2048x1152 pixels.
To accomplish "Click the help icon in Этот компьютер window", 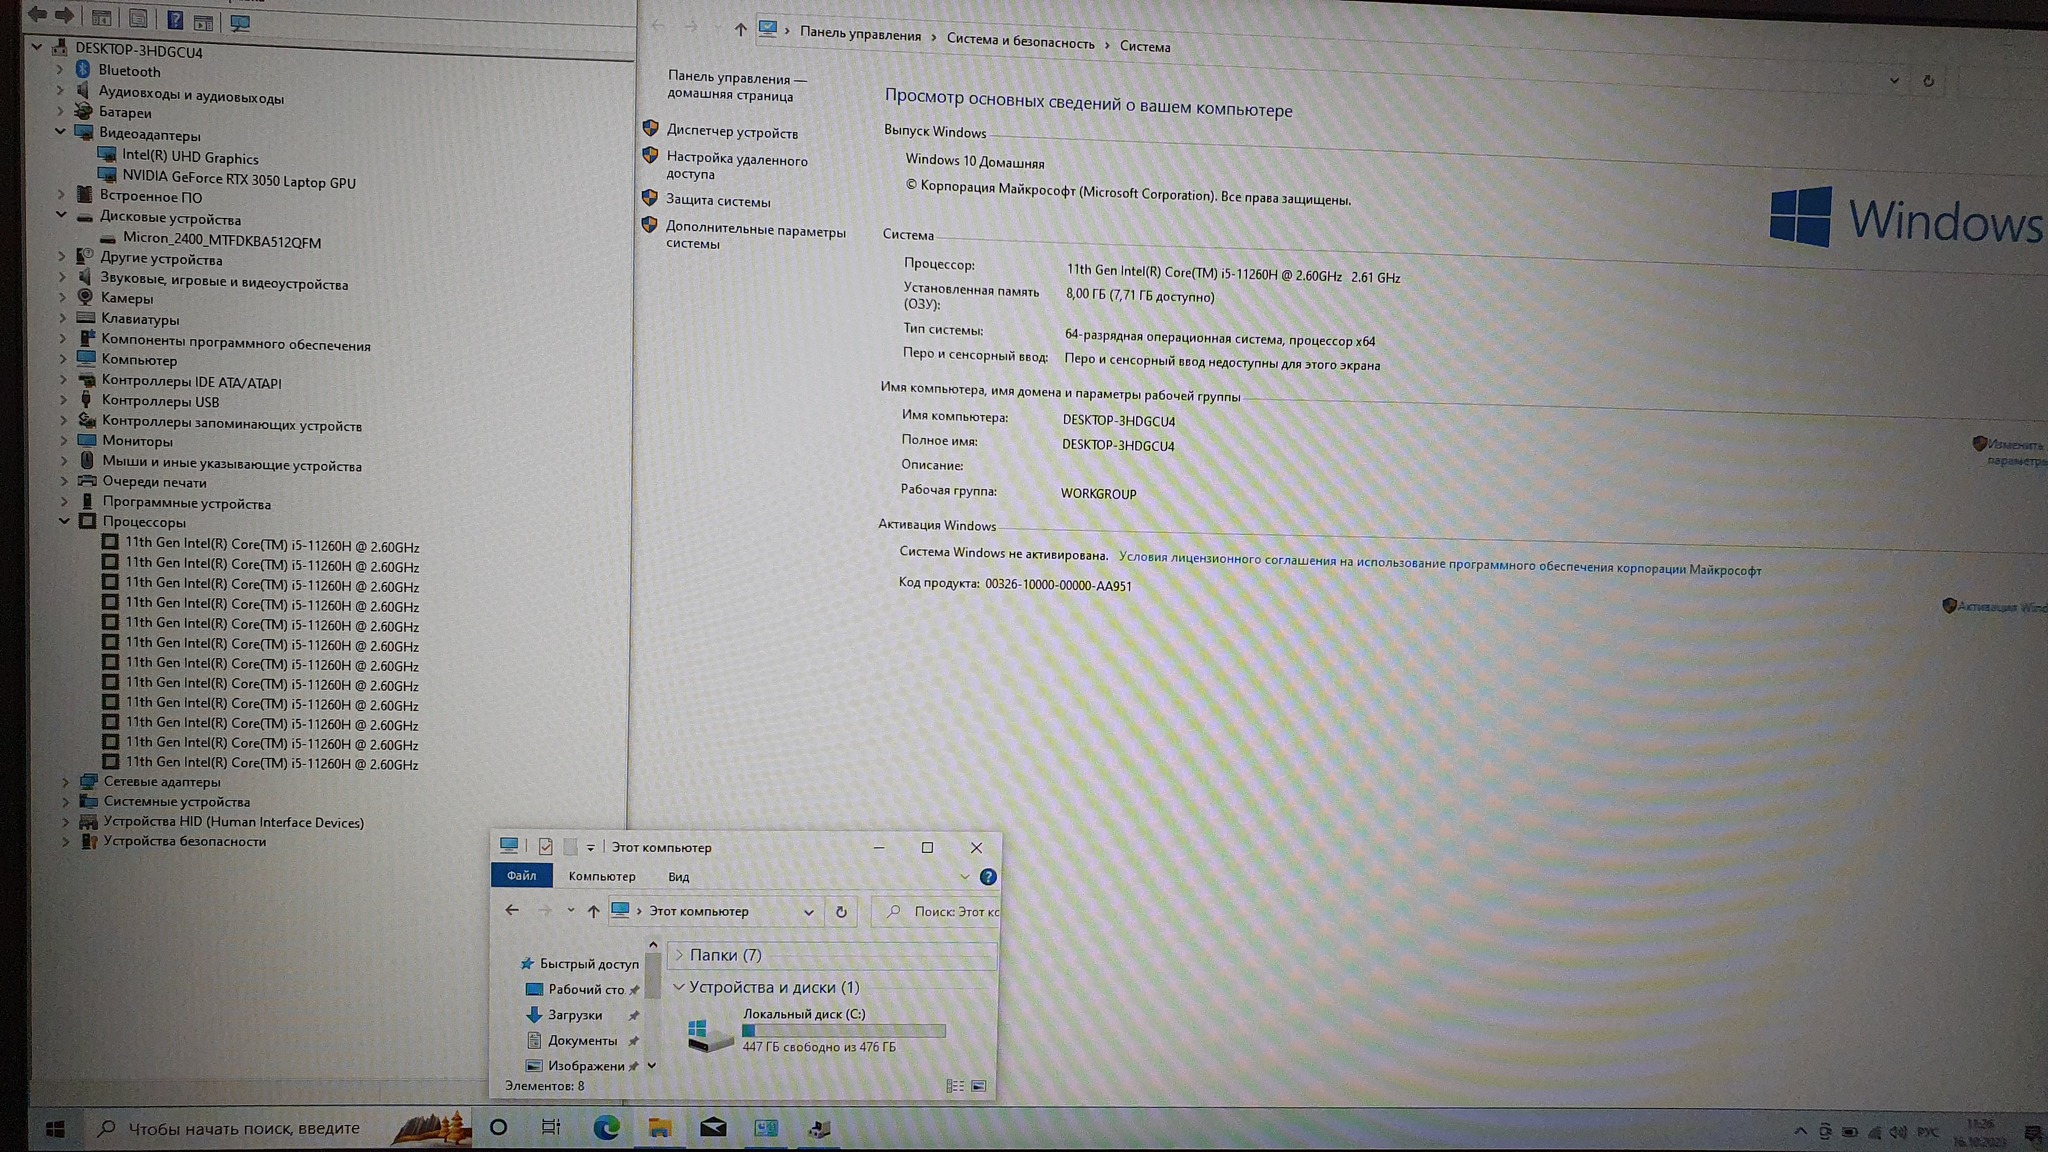I will pyautogui.click(x=988, y=877).
